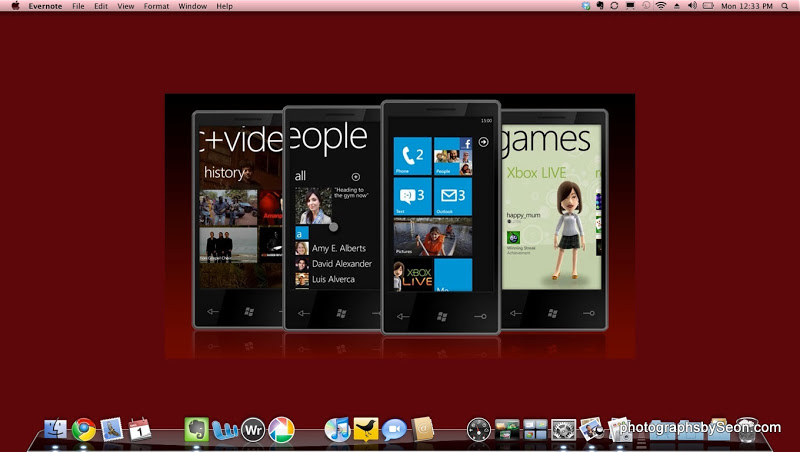Image resolution: width=800 pixels, height=452 pixels.
Task: Open iChat video bubble icon in dock
Action: 394,430
